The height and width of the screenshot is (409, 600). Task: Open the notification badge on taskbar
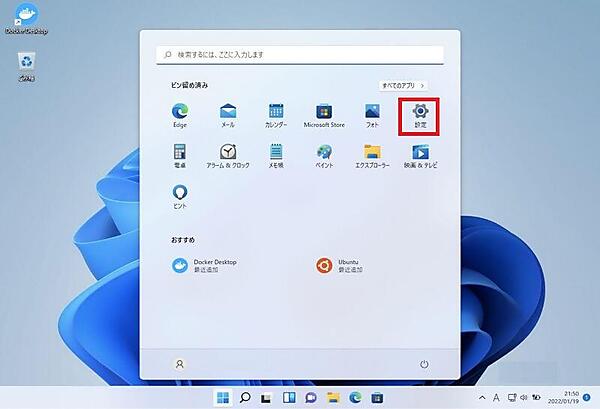pos(587,398)
